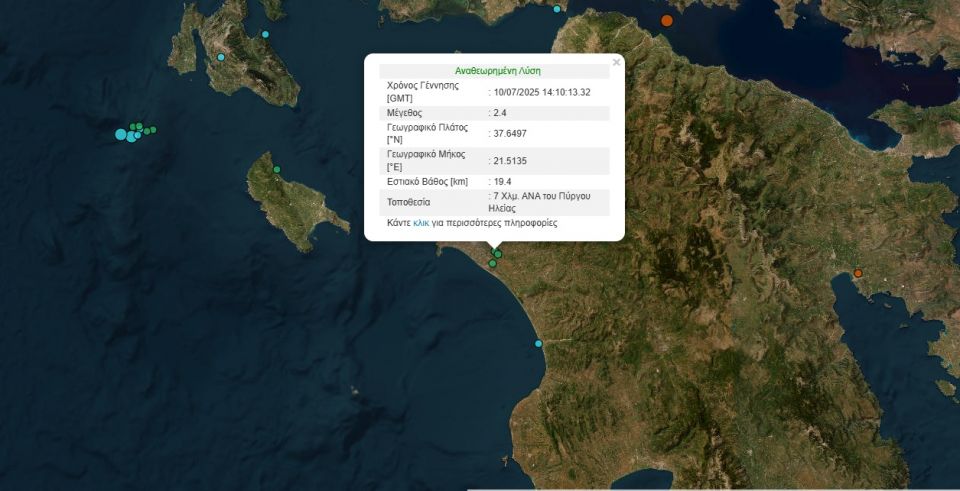This screenshot has height=491, width=960.
Task: Select the large orange marker at top of map
Action: 667,20
